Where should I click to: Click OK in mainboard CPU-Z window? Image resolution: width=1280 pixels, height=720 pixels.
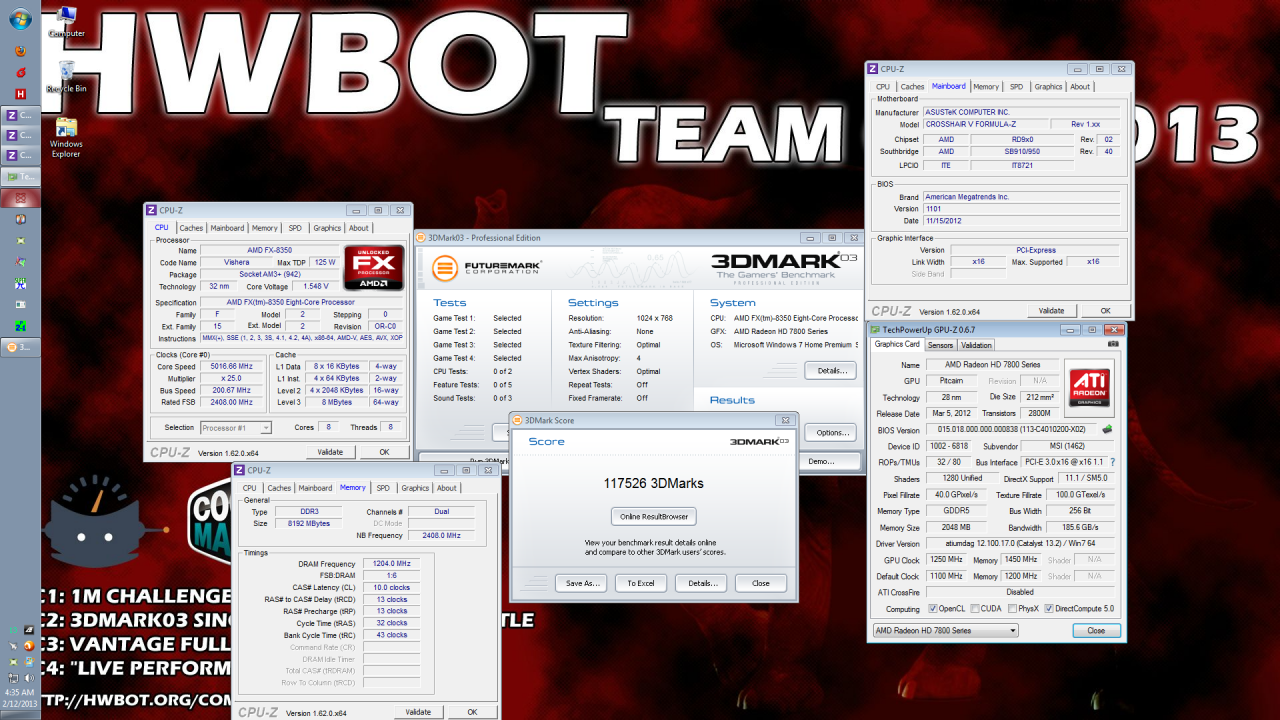point(1106,311)
